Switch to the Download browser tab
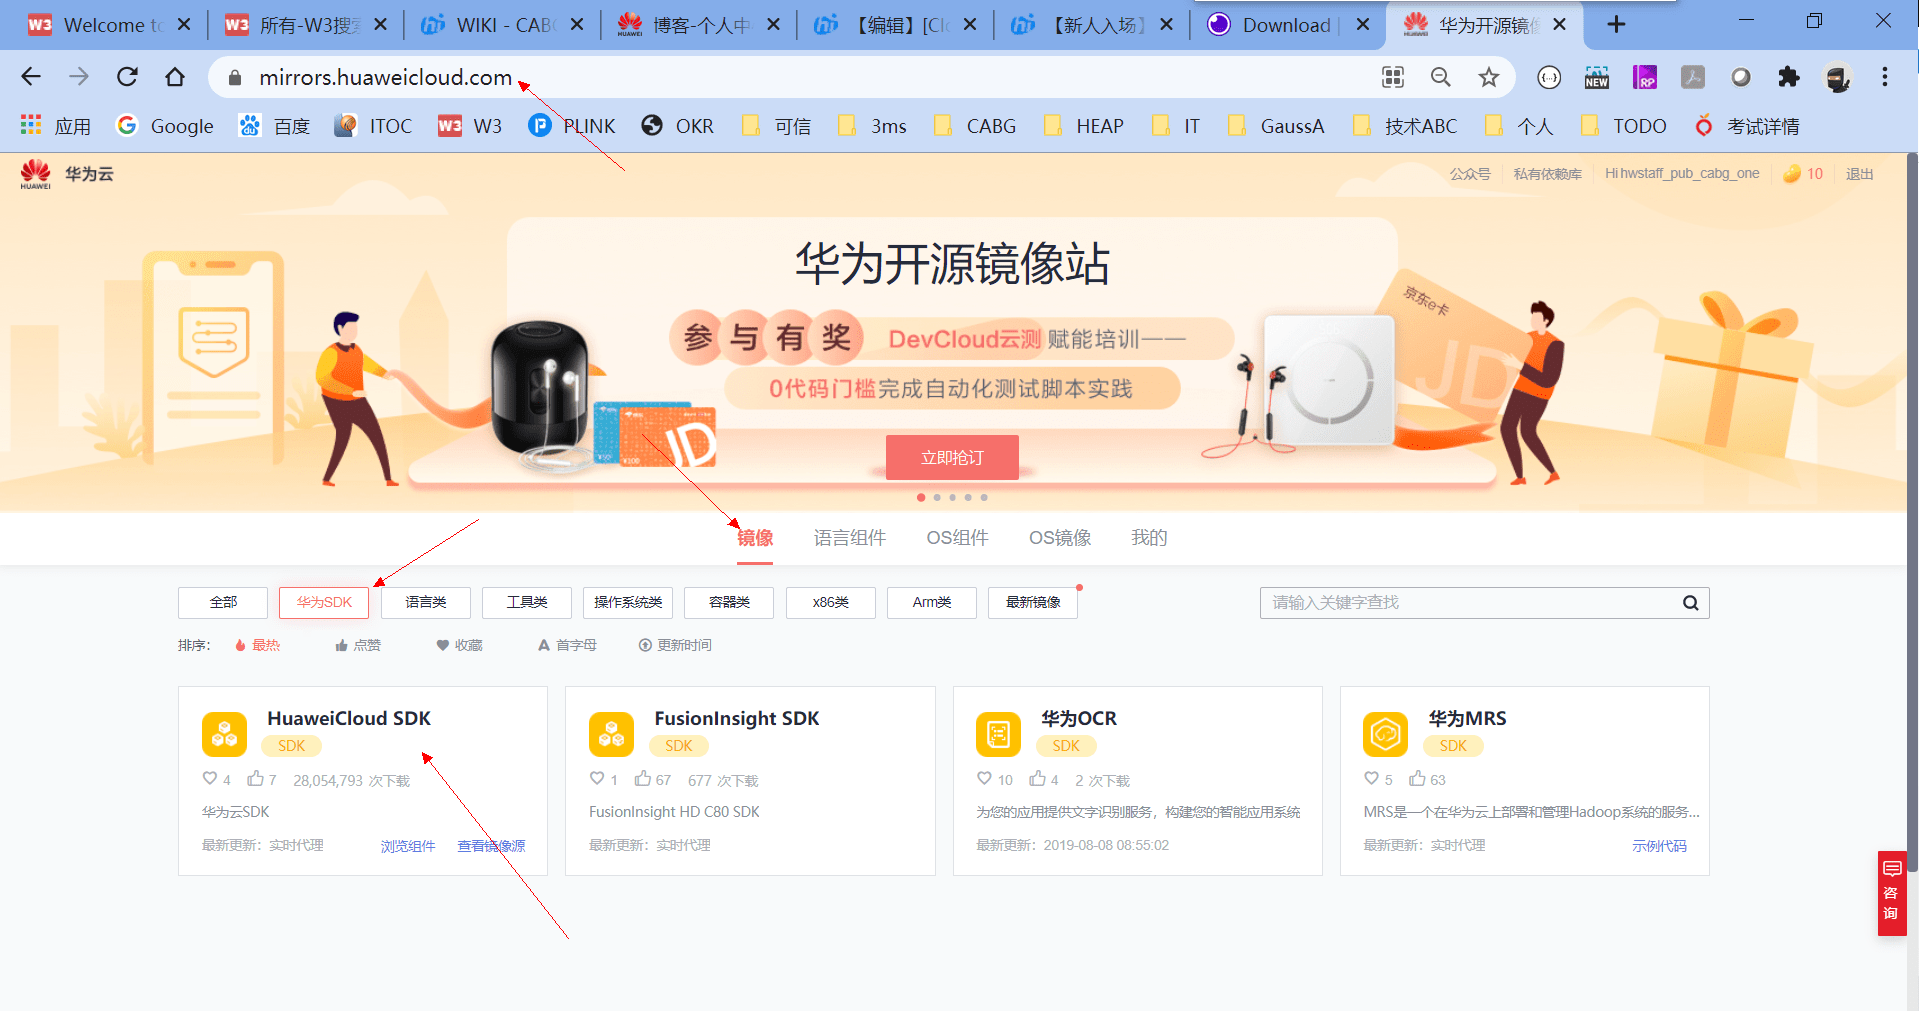 click(1287, 25)
